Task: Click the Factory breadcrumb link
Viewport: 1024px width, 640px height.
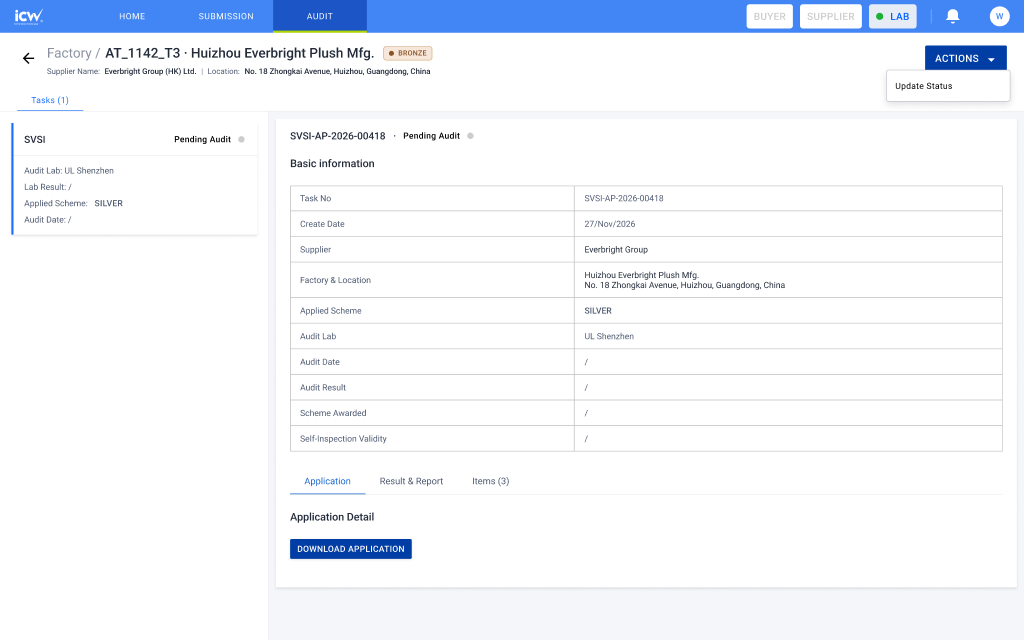Action: tap(69, 53)
